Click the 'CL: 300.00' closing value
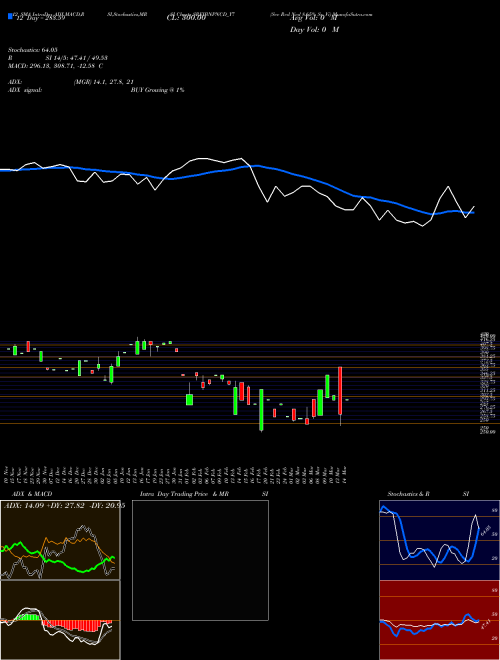The height and width of the screenshot is (660, 500). (186, 19)
